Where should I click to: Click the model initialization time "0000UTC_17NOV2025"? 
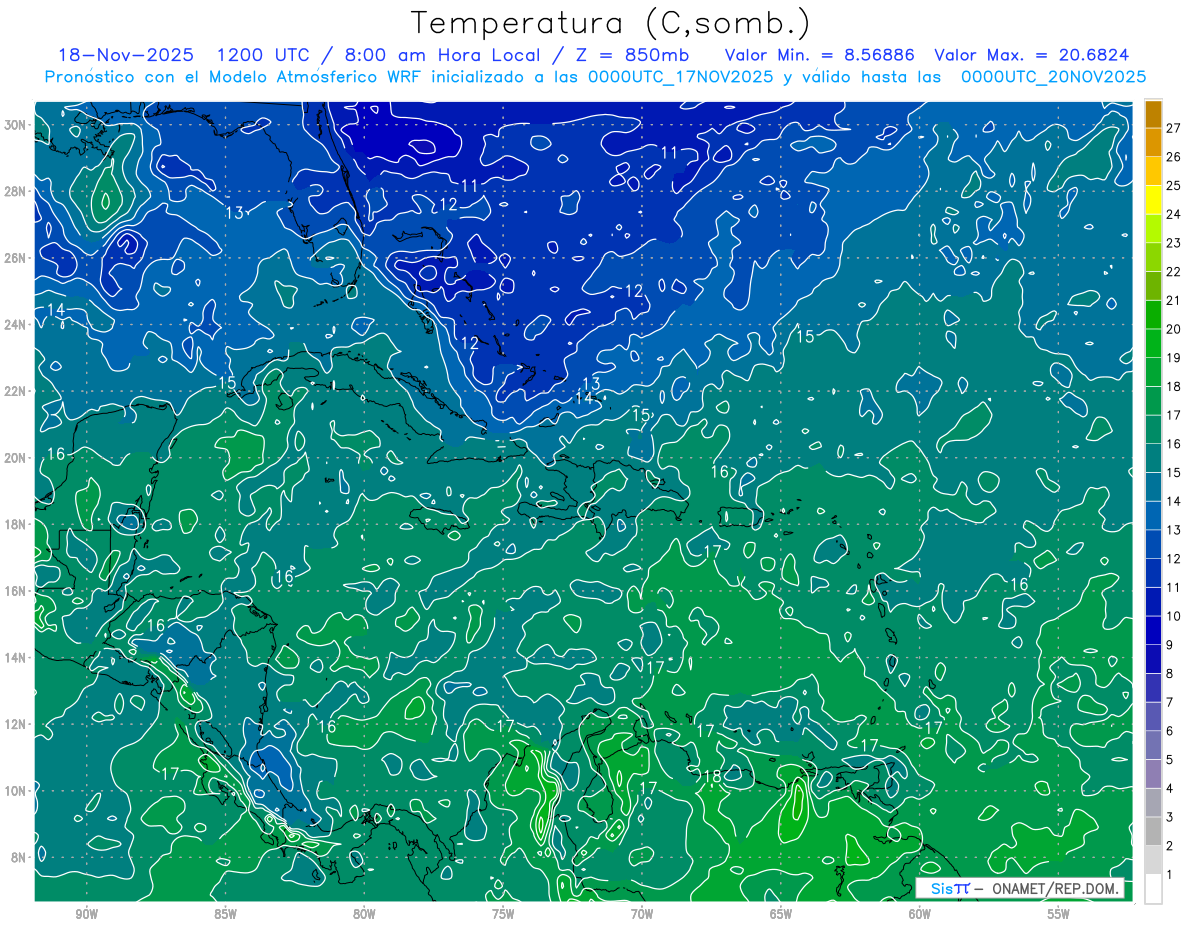(683, 76)
